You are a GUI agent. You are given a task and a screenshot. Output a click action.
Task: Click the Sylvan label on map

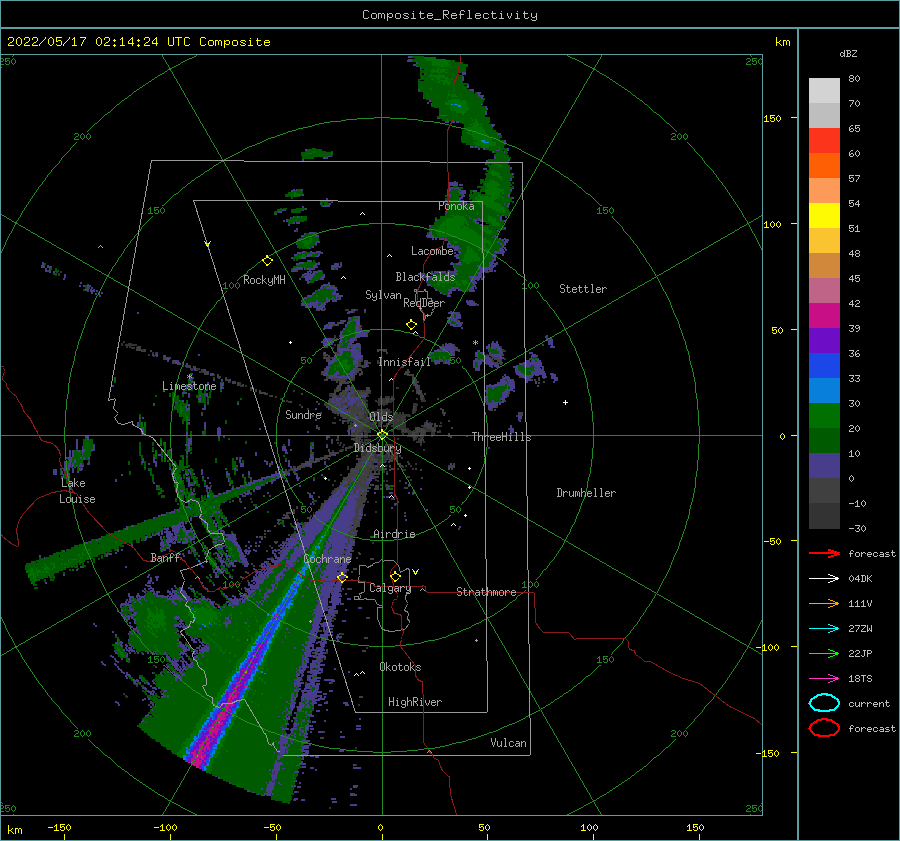pos(383,295)
